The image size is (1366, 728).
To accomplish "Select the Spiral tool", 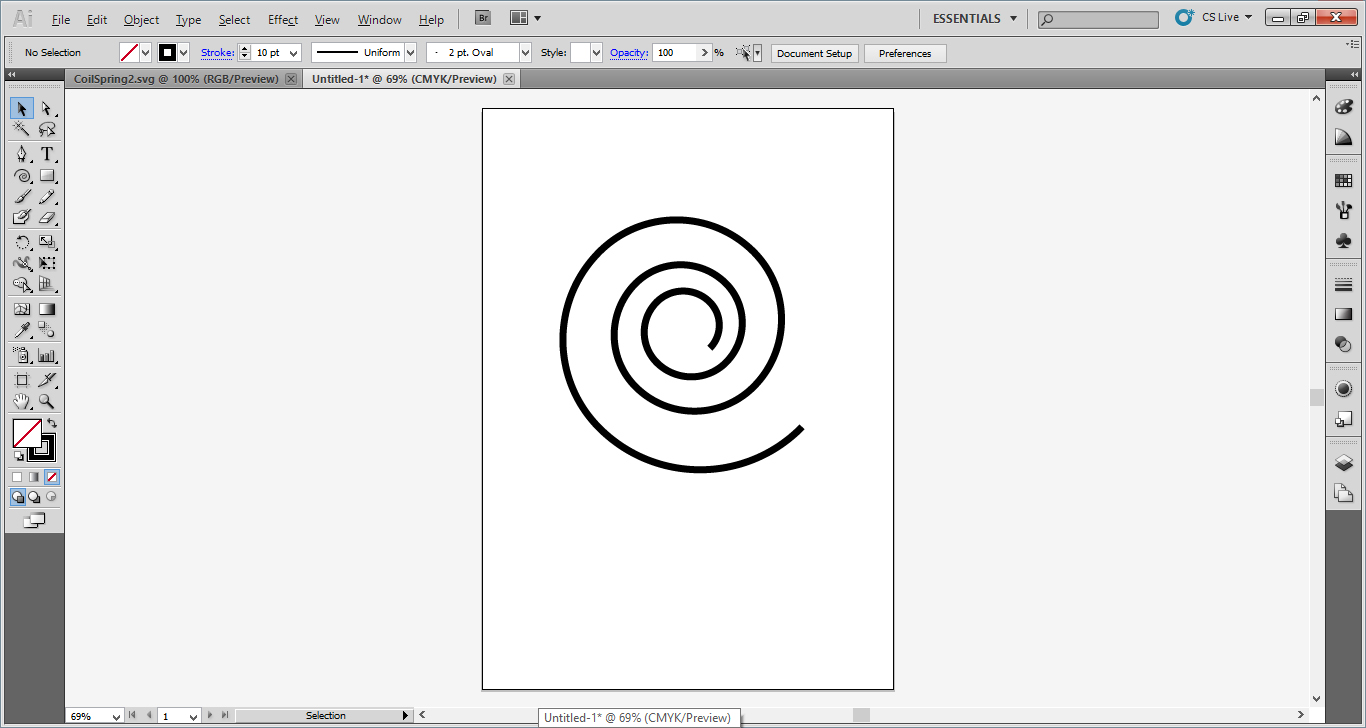I will click(x=22, y=175).
